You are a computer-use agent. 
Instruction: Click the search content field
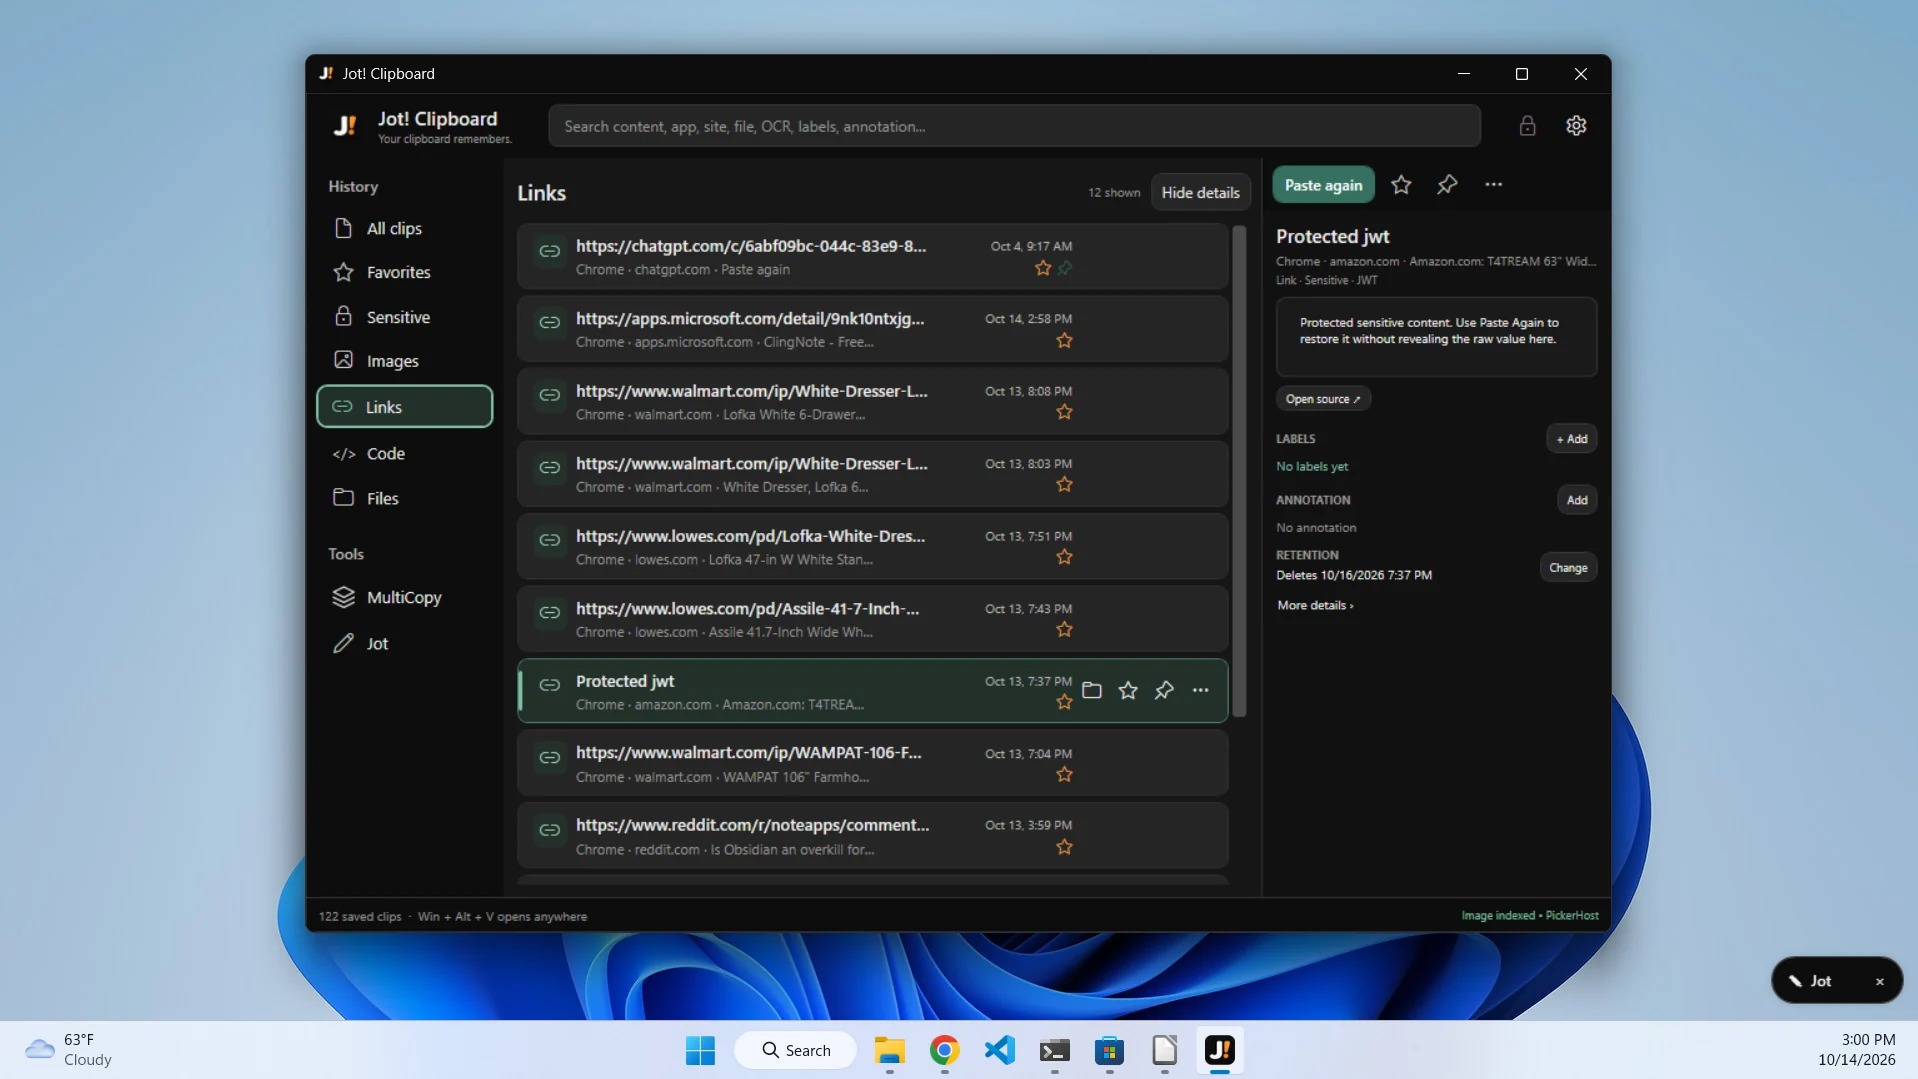(1014, 126)
